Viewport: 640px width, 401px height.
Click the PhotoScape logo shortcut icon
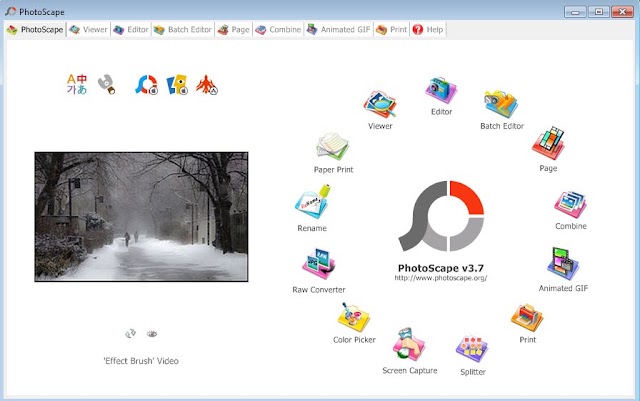pos(147,85)
